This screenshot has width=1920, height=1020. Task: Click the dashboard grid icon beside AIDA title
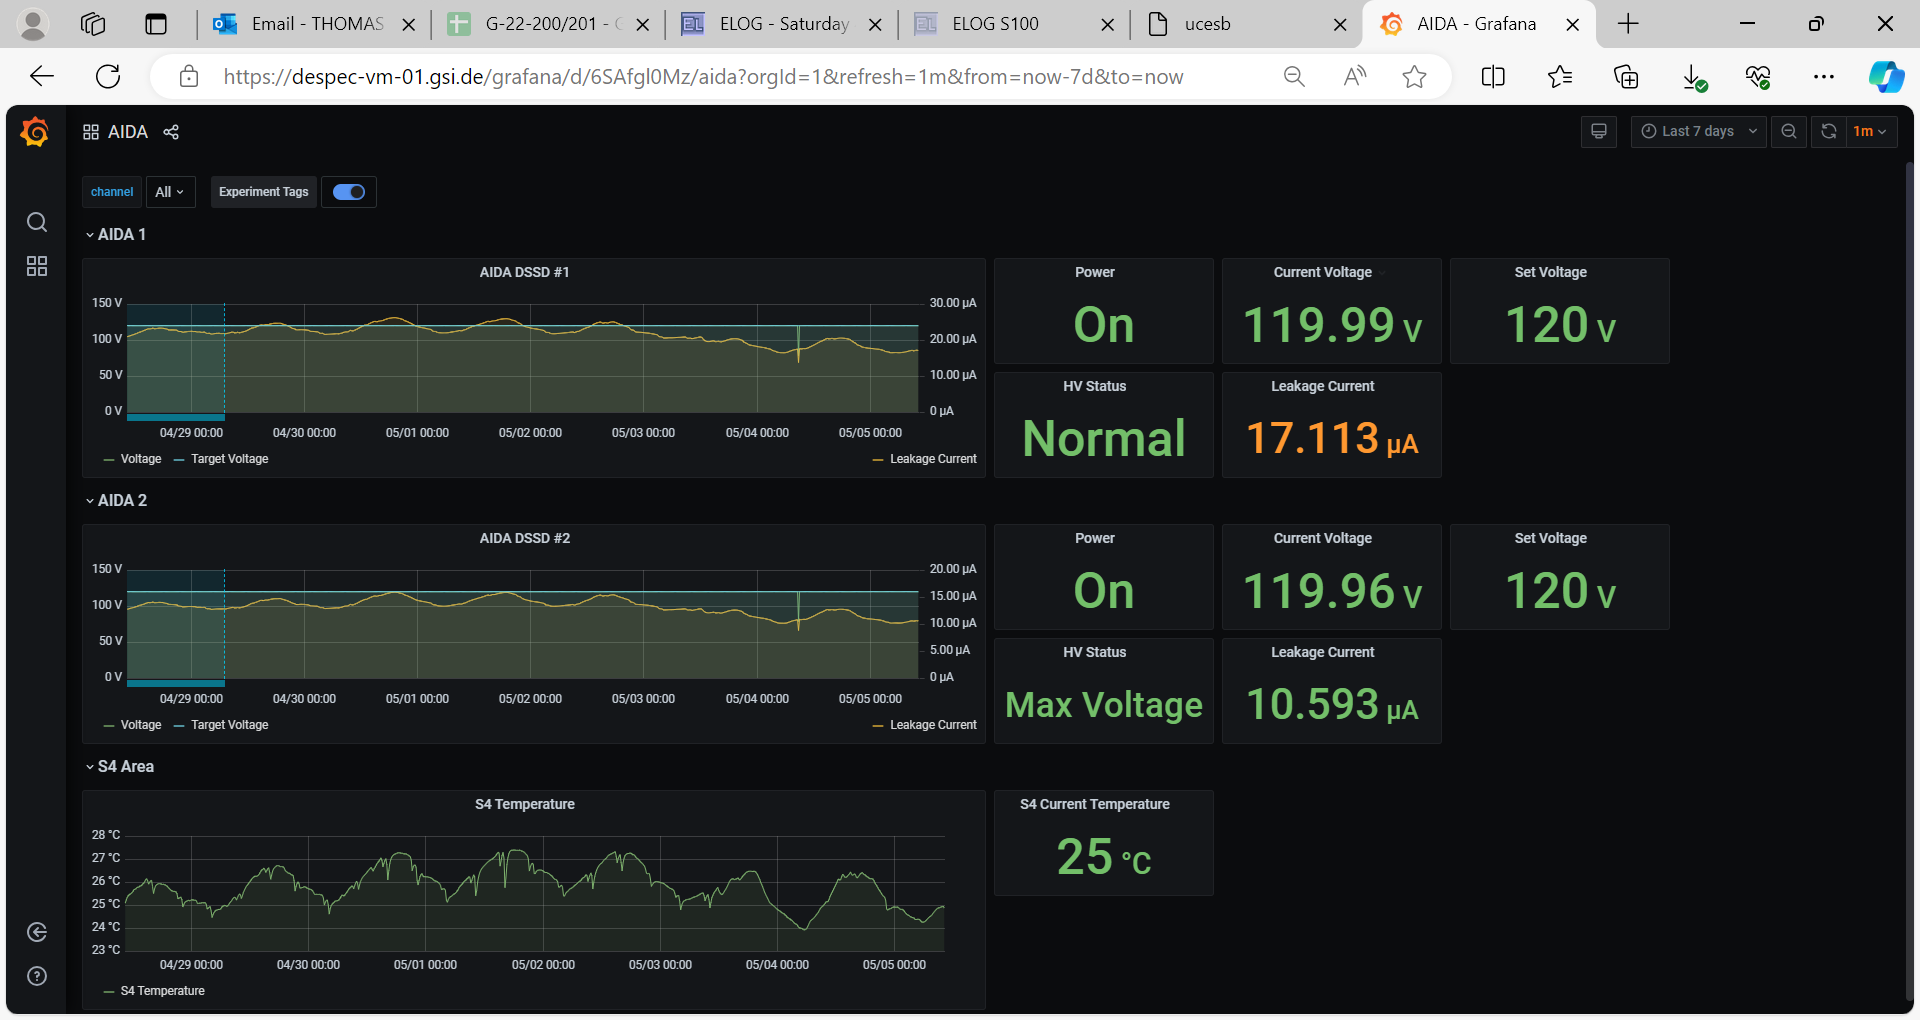91,132
